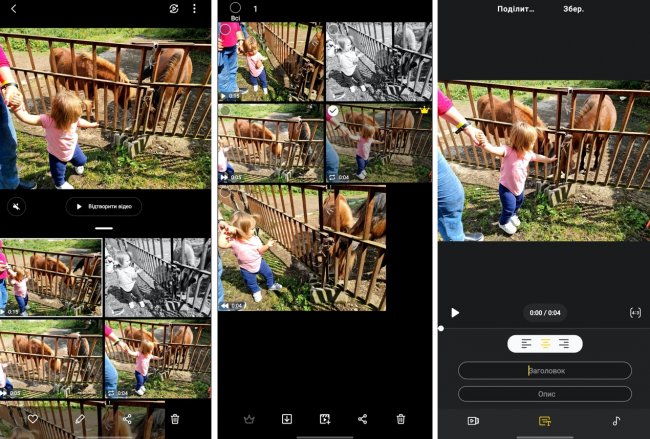Open the 4:3 aspect ratio selector
Screen dimensions: 650x439
(x=635, y=313)
